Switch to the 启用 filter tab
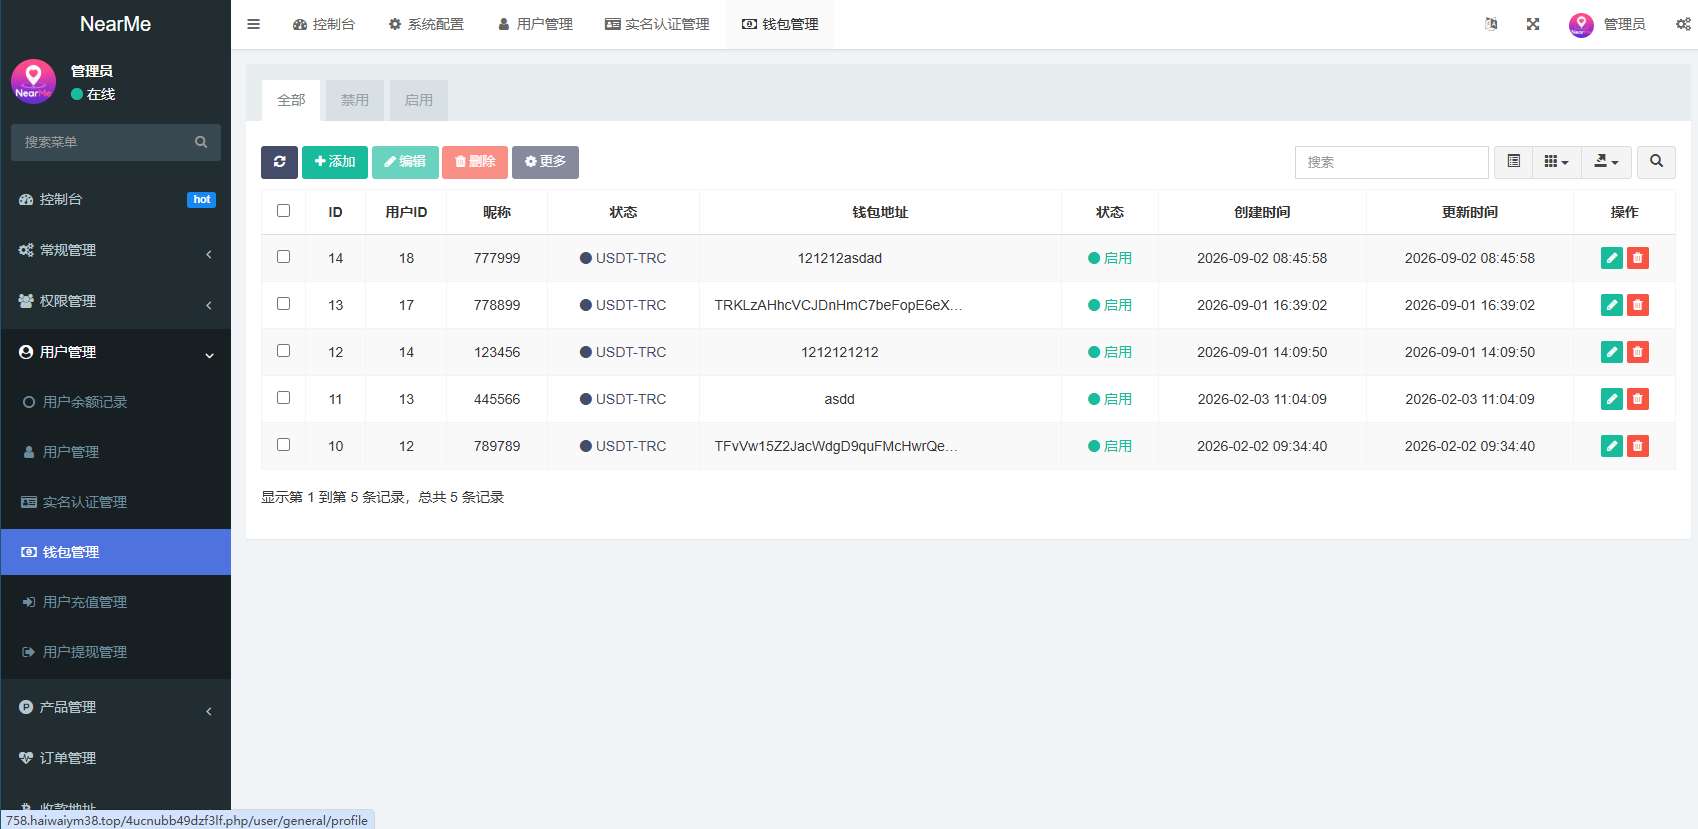This screenshot has width=1698, height=829. pos(419,100)
